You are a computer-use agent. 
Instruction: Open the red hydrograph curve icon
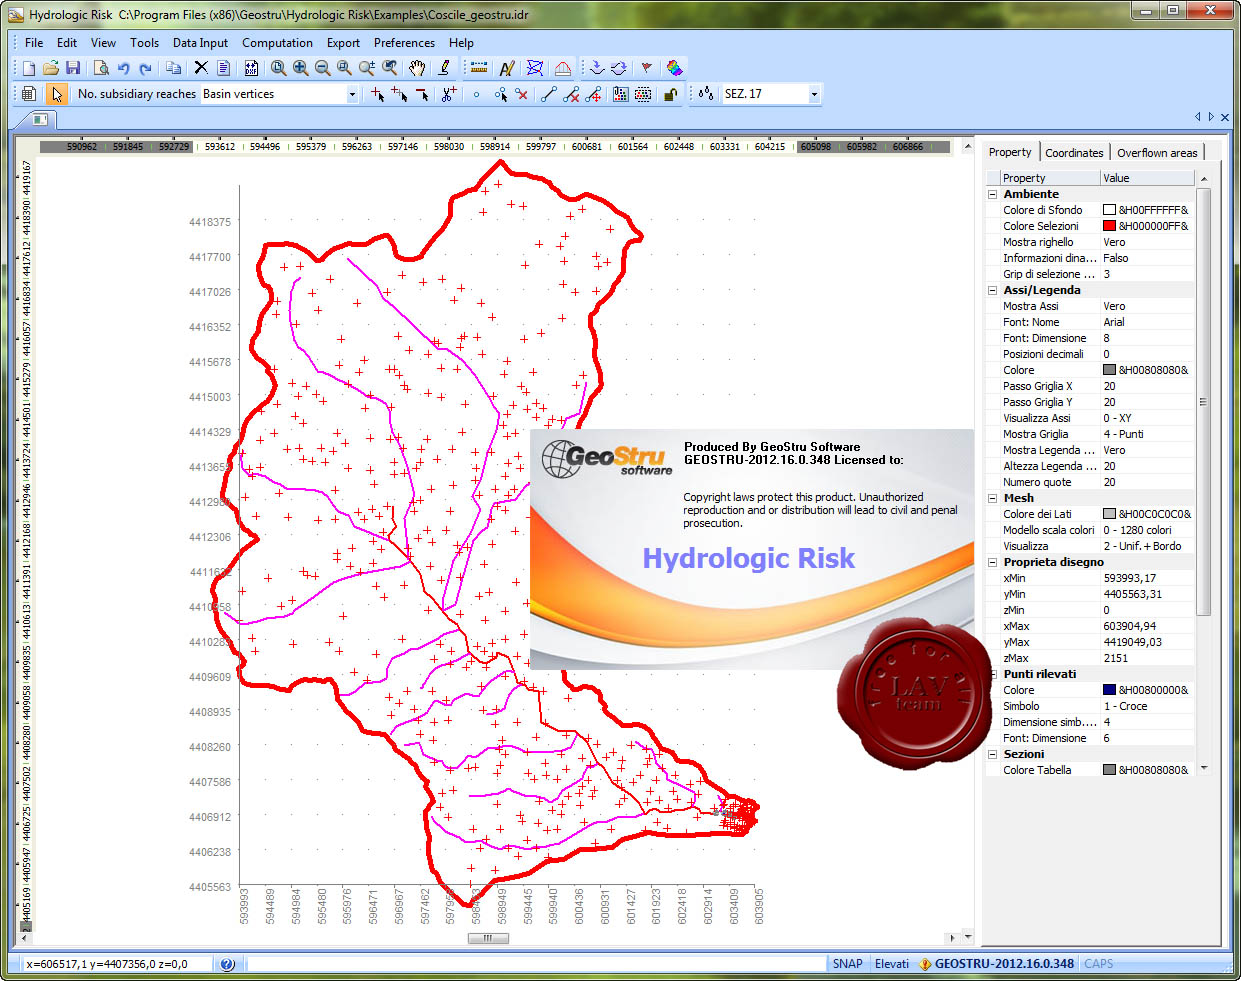click(x=563, y=68)
